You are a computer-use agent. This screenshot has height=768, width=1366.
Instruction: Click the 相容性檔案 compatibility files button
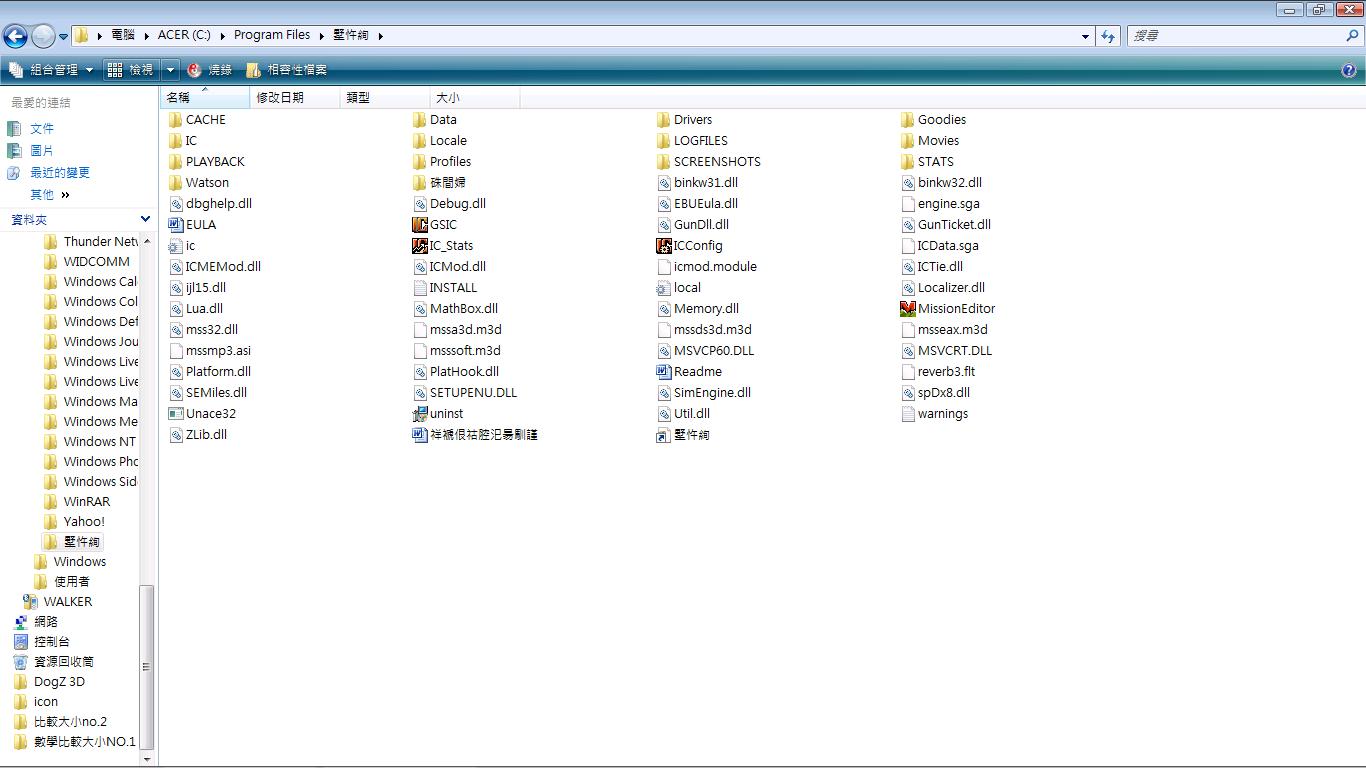coord(288,70)
